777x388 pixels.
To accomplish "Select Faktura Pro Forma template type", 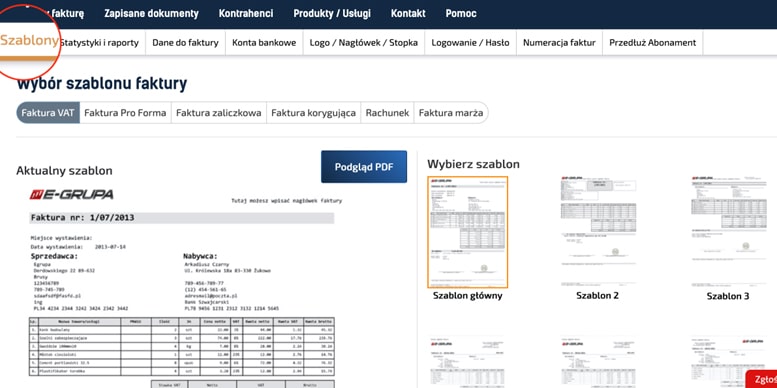I will [125, 112].
